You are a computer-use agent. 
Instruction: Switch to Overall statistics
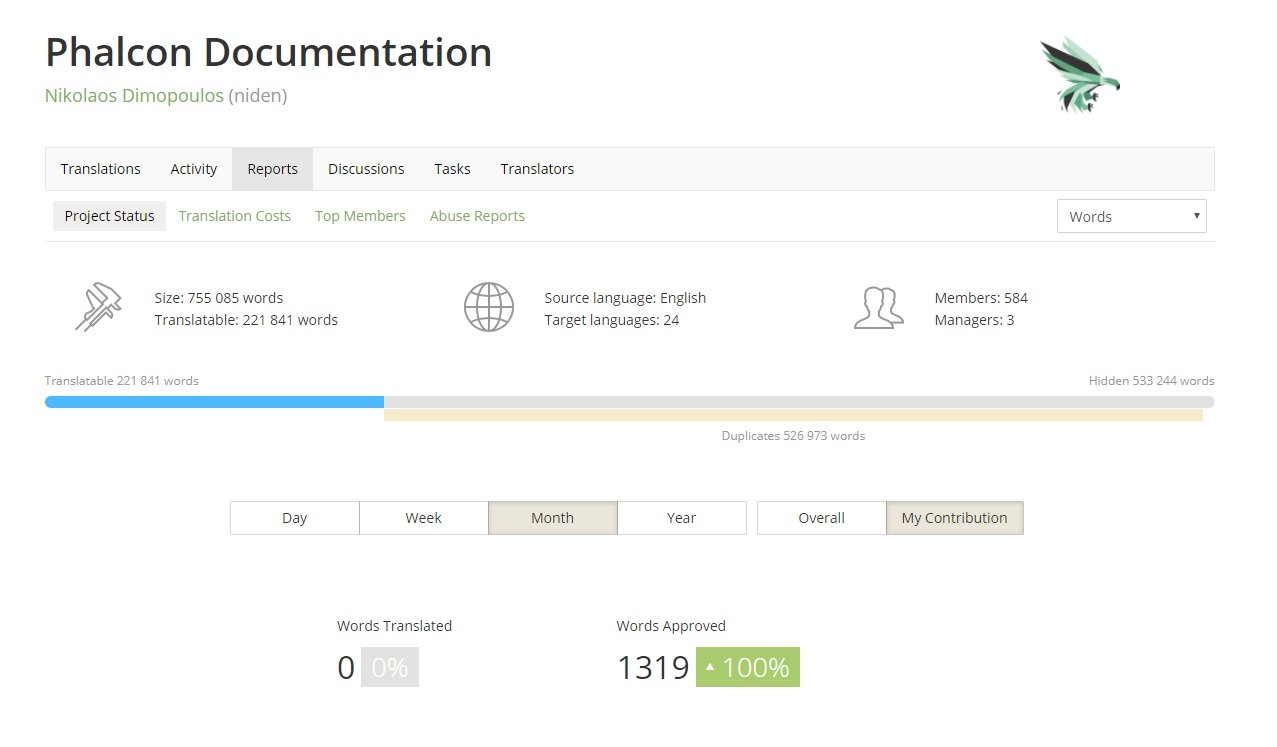tap(821, 518)
